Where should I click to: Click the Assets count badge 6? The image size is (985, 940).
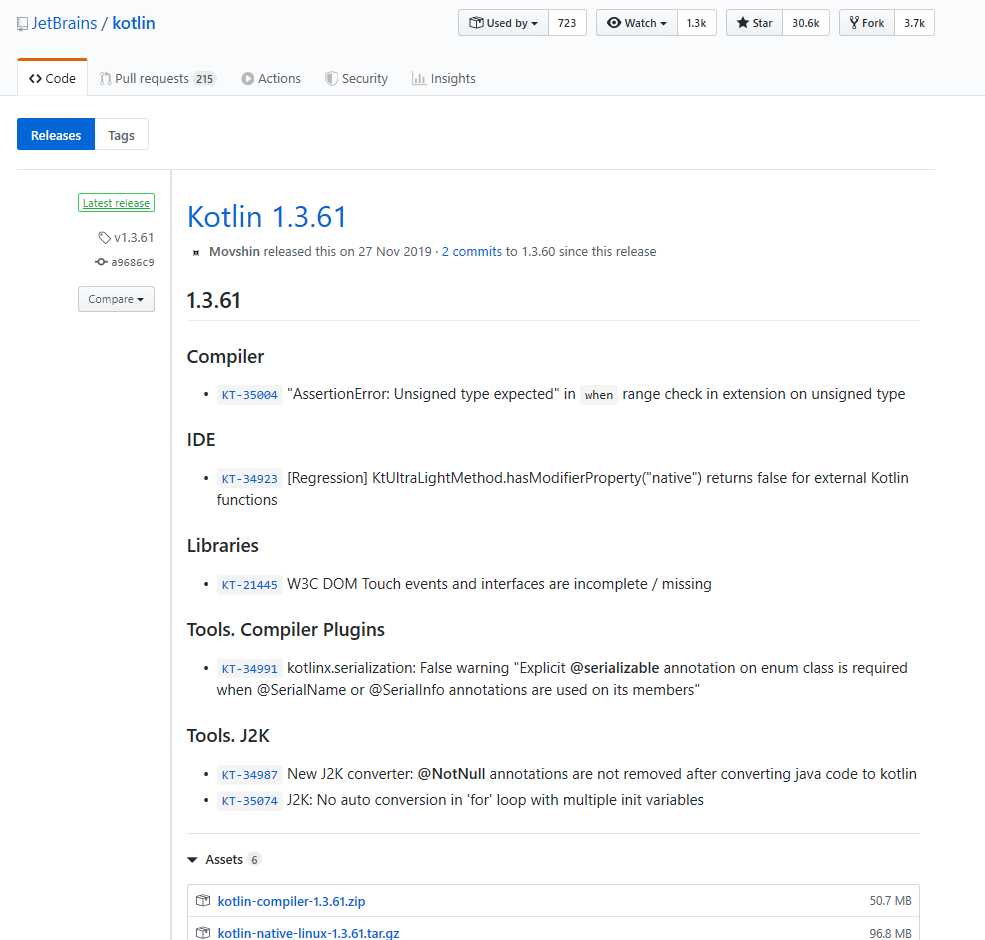[254, 860]
